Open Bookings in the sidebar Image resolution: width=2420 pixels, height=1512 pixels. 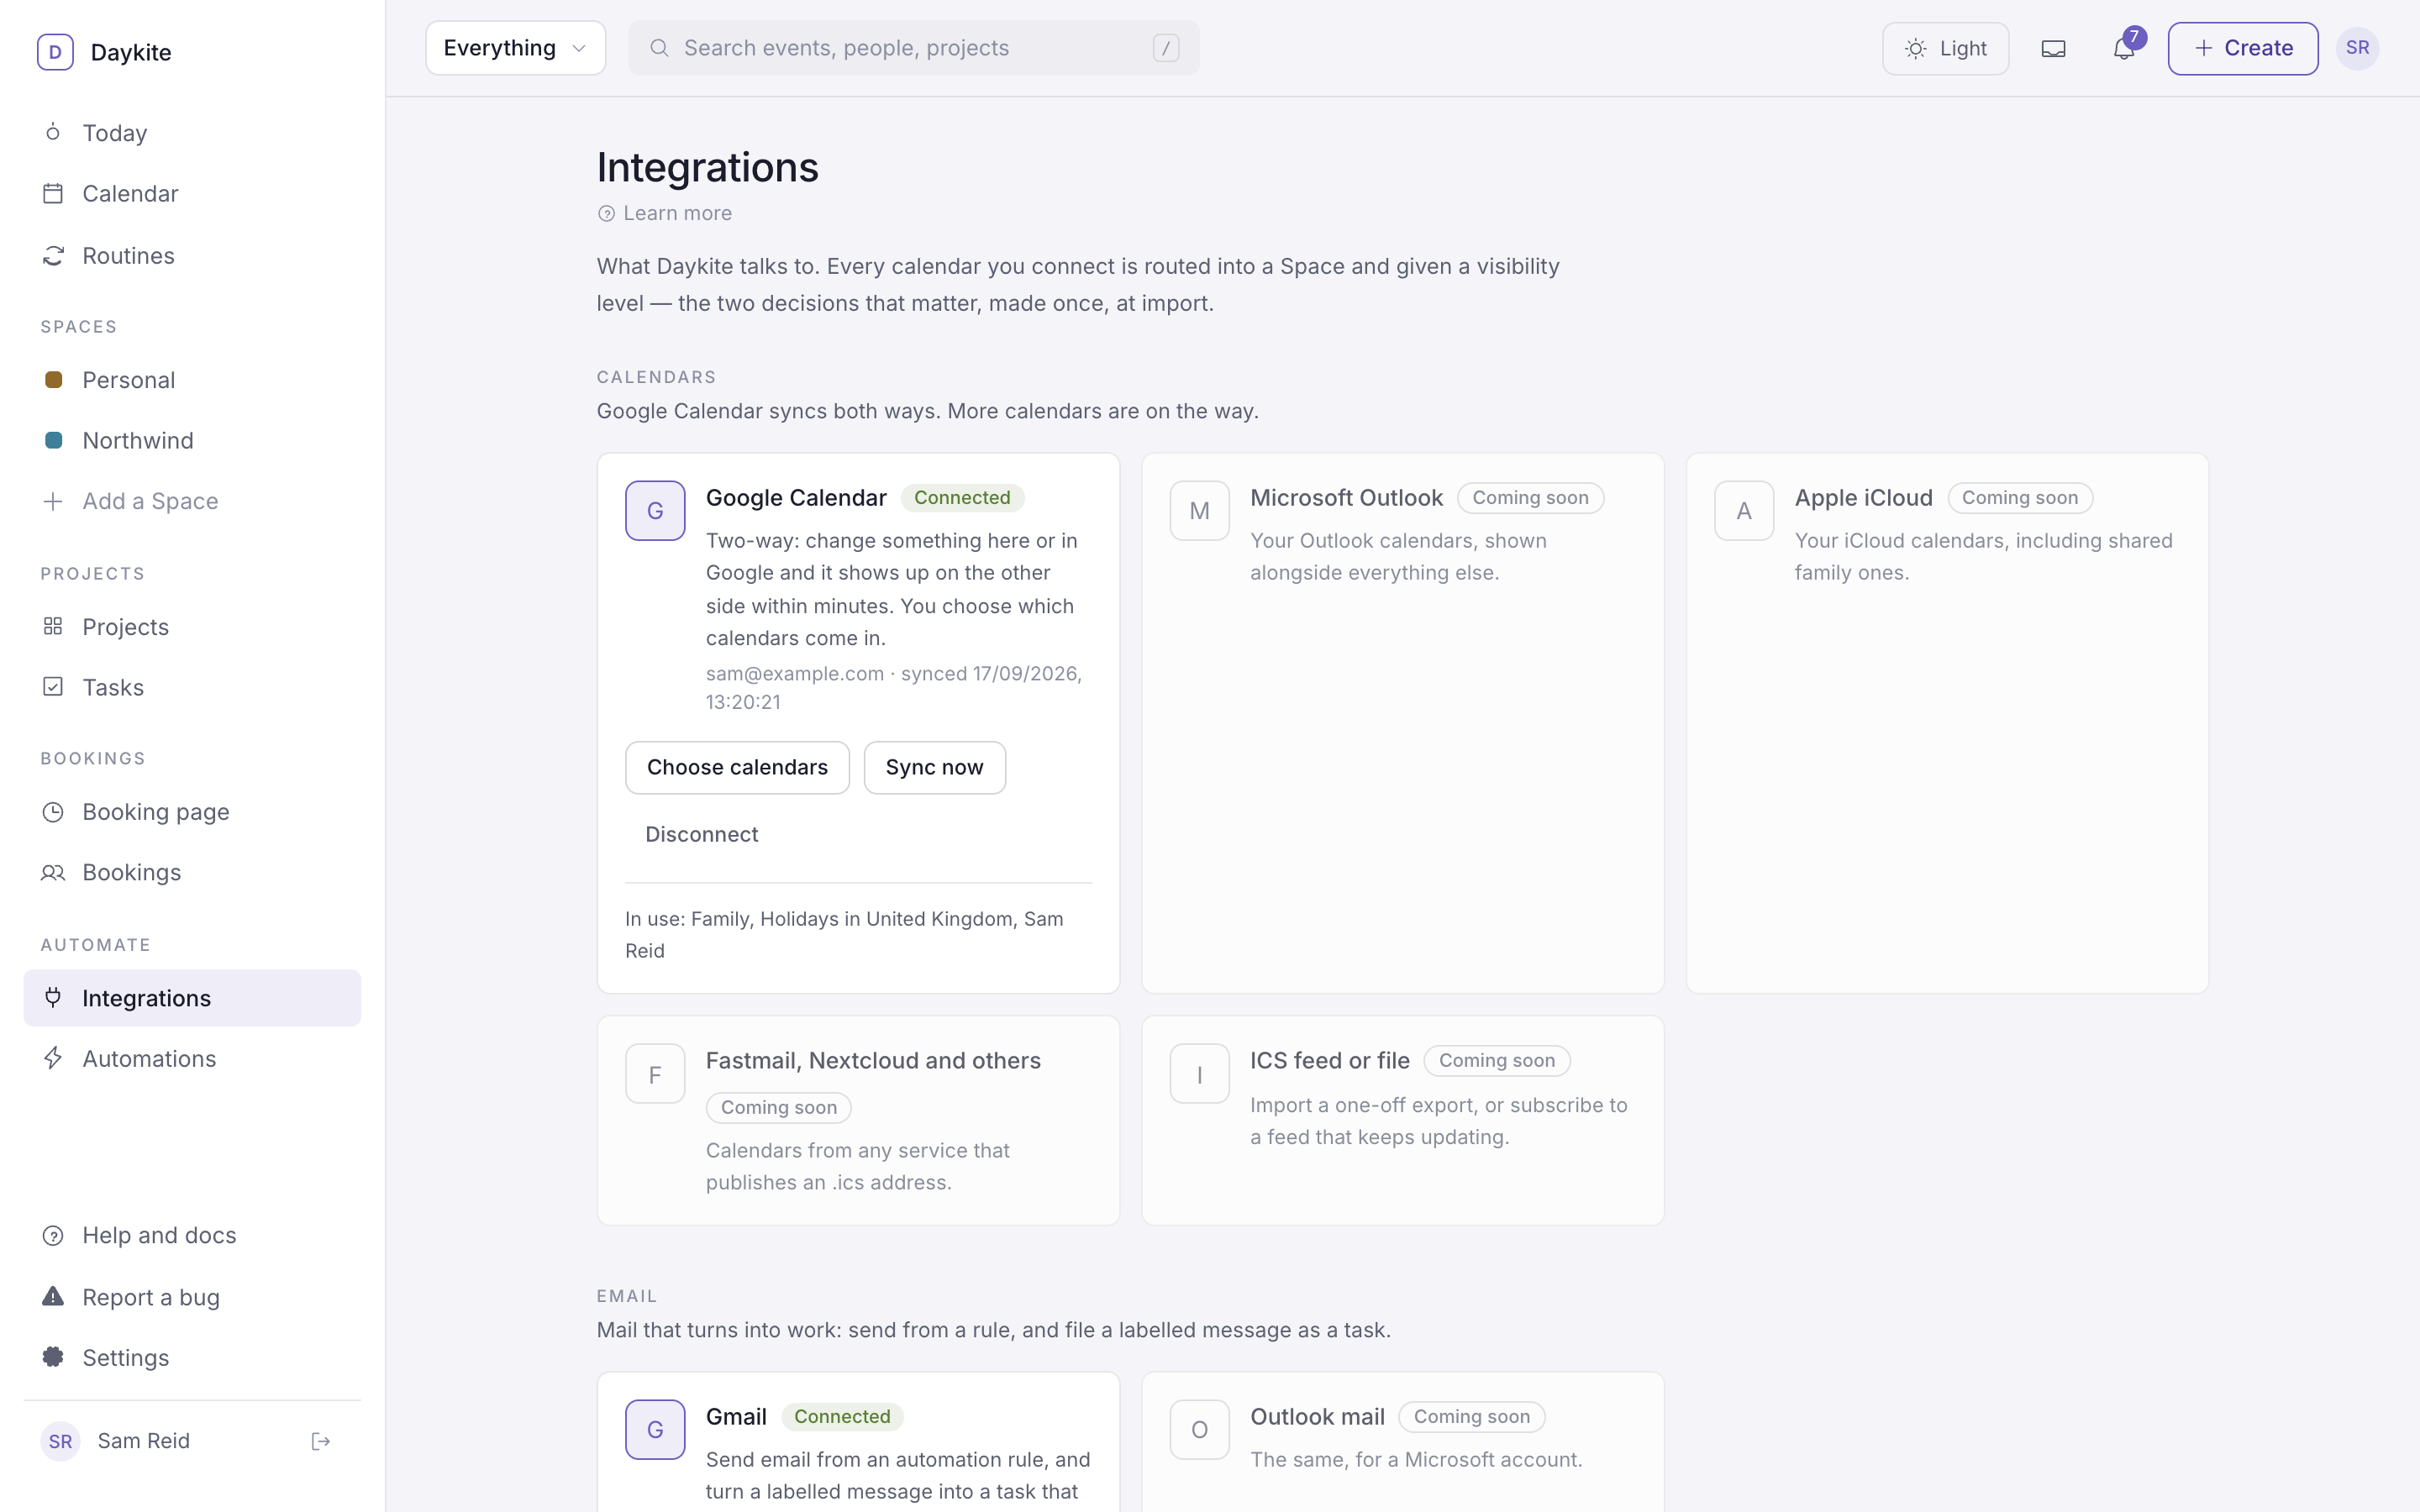click(x=192, y=873)
